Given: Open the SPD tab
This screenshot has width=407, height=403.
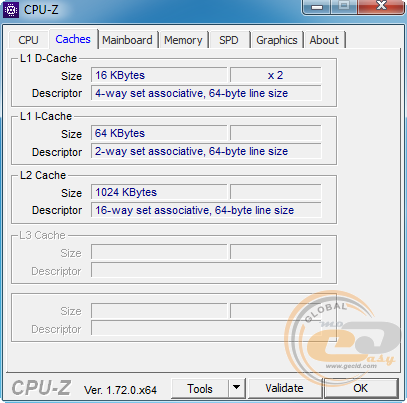Looking at the screenshot, I should (x=229, y=40).
